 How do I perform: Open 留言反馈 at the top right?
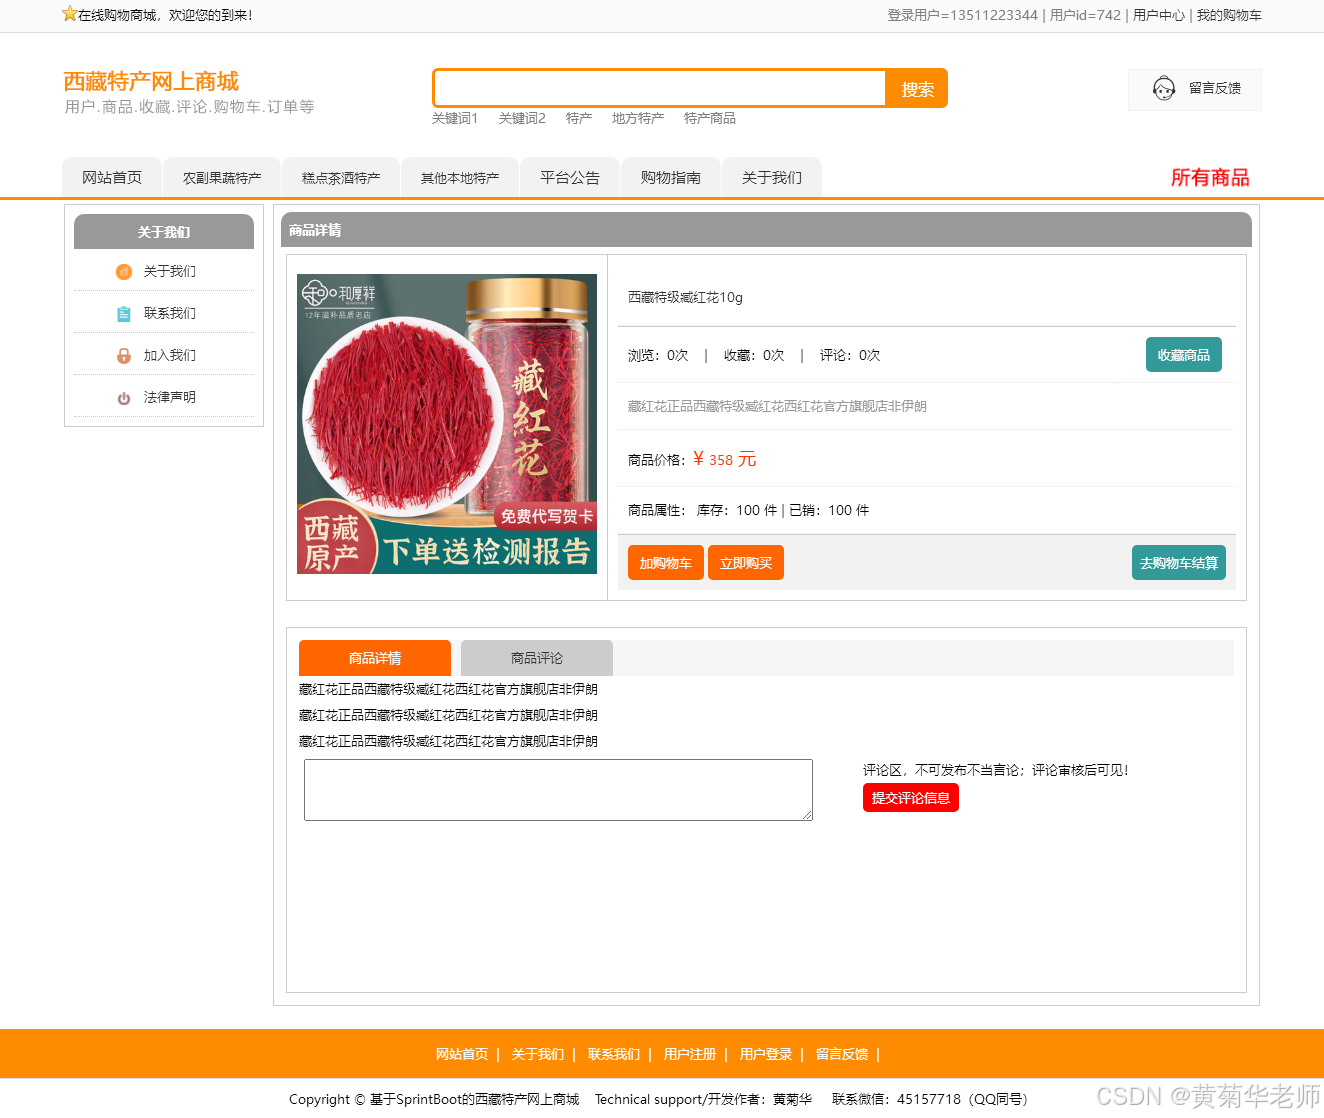1195,89
